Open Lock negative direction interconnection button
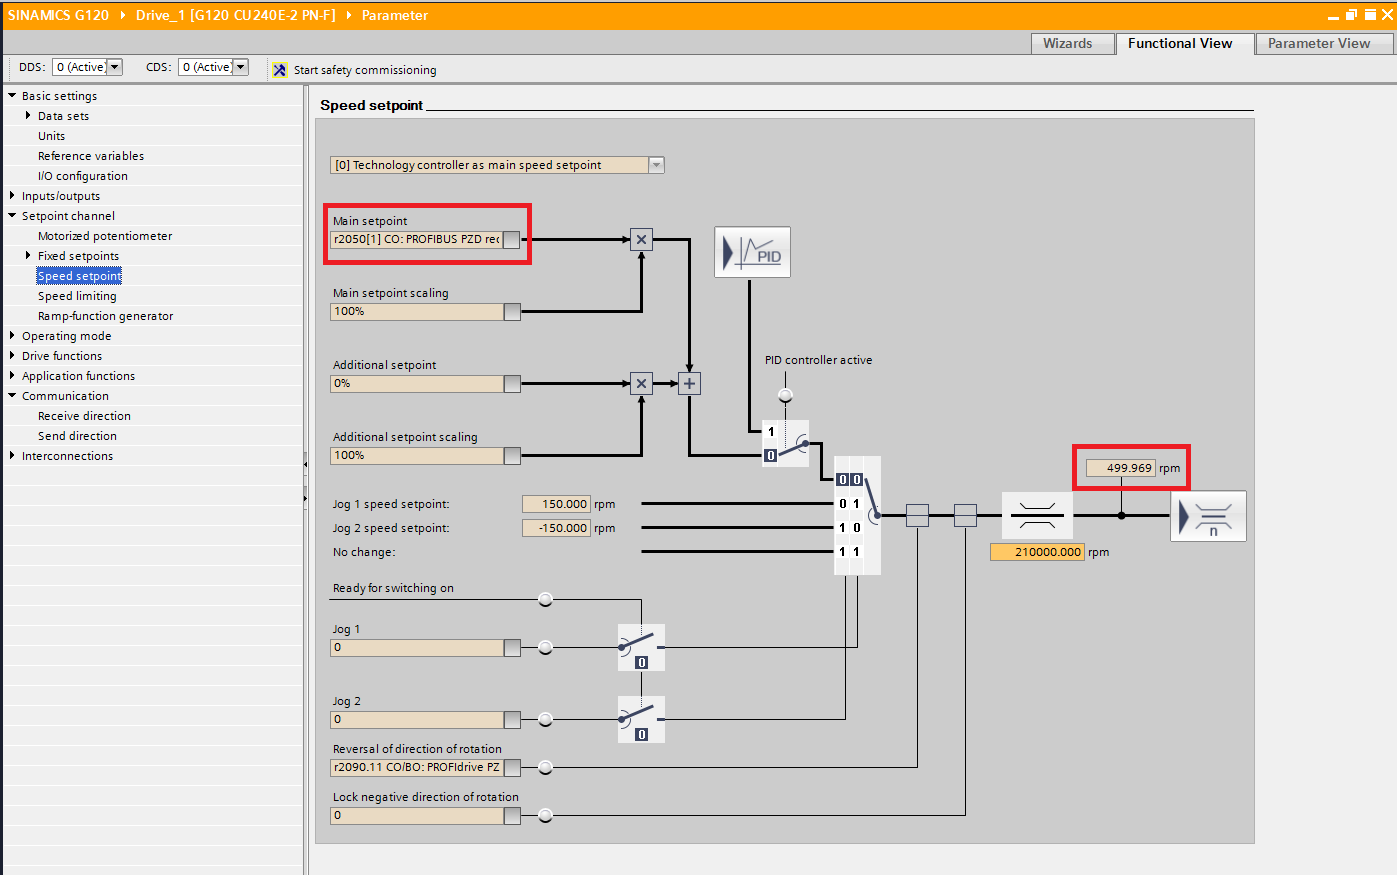The width and height of the screenshot is (1397, 875). [x=512, y=816]
